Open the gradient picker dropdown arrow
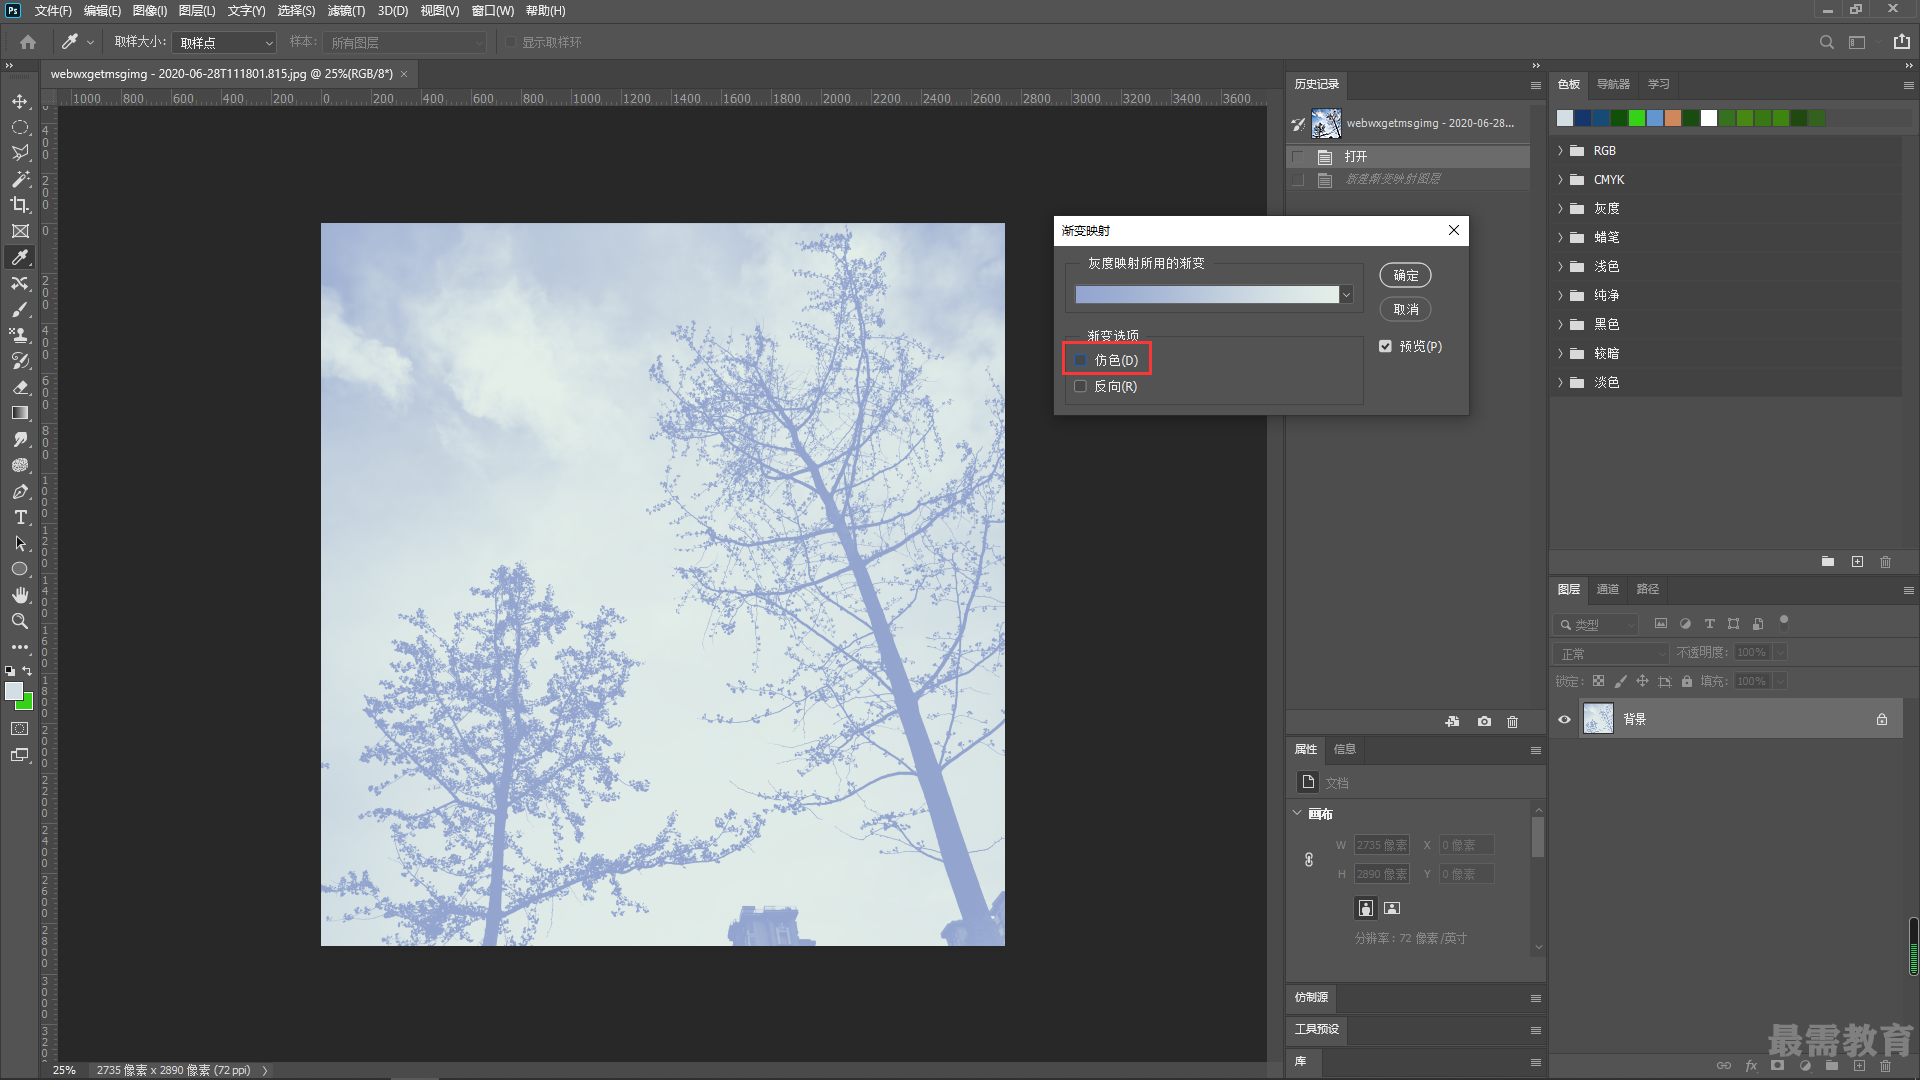Viewport: 1920px width, 1080px height. click(1347, 294)
